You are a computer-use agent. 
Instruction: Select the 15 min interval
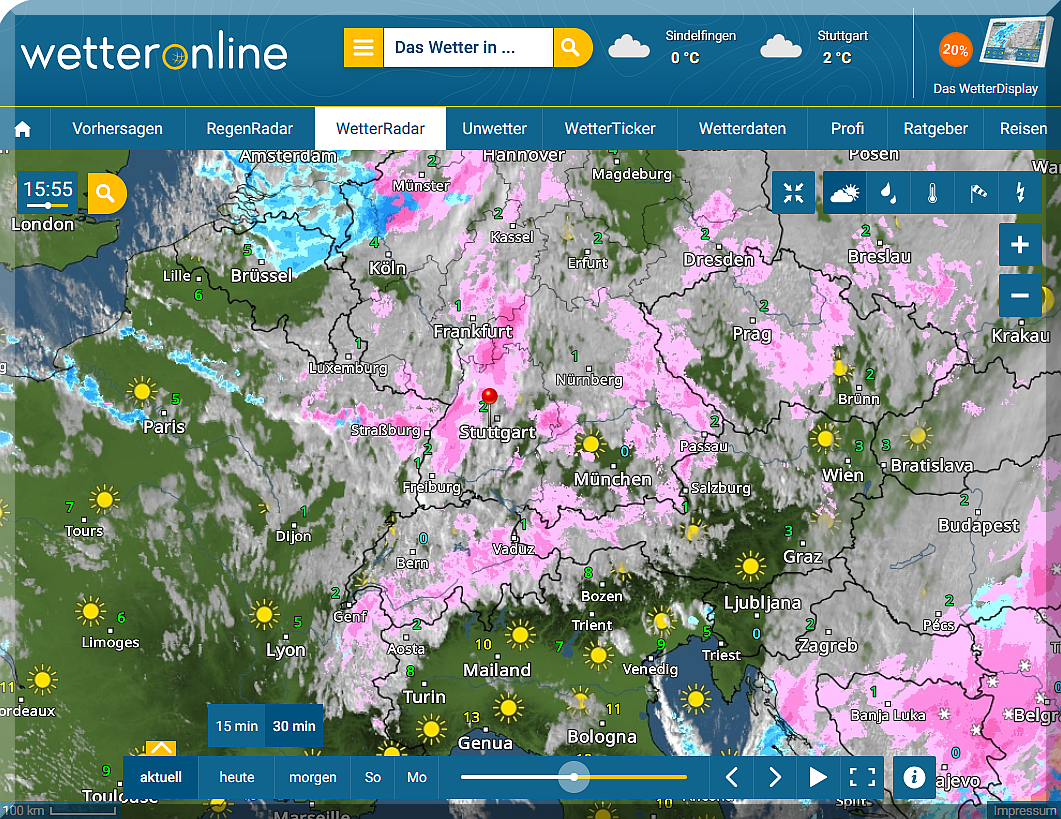tap(237, 726)
